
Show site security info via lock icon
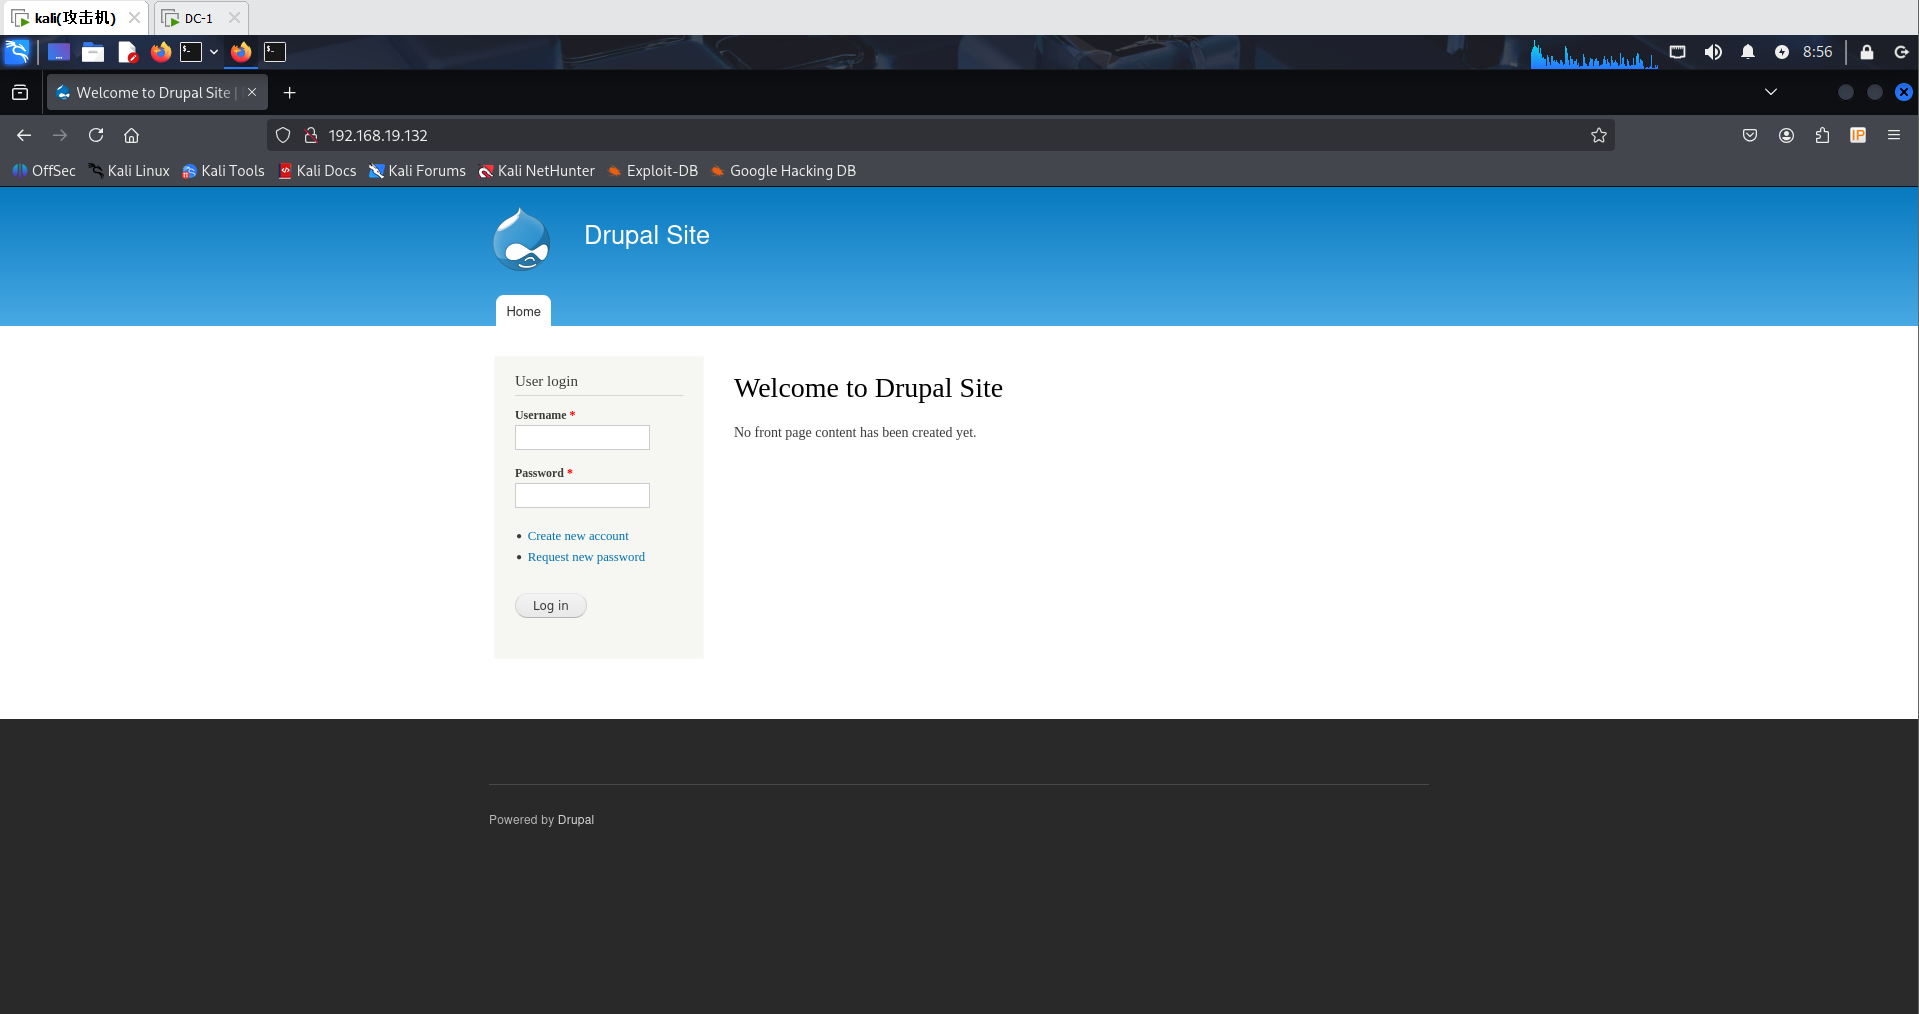pos(311,135)
